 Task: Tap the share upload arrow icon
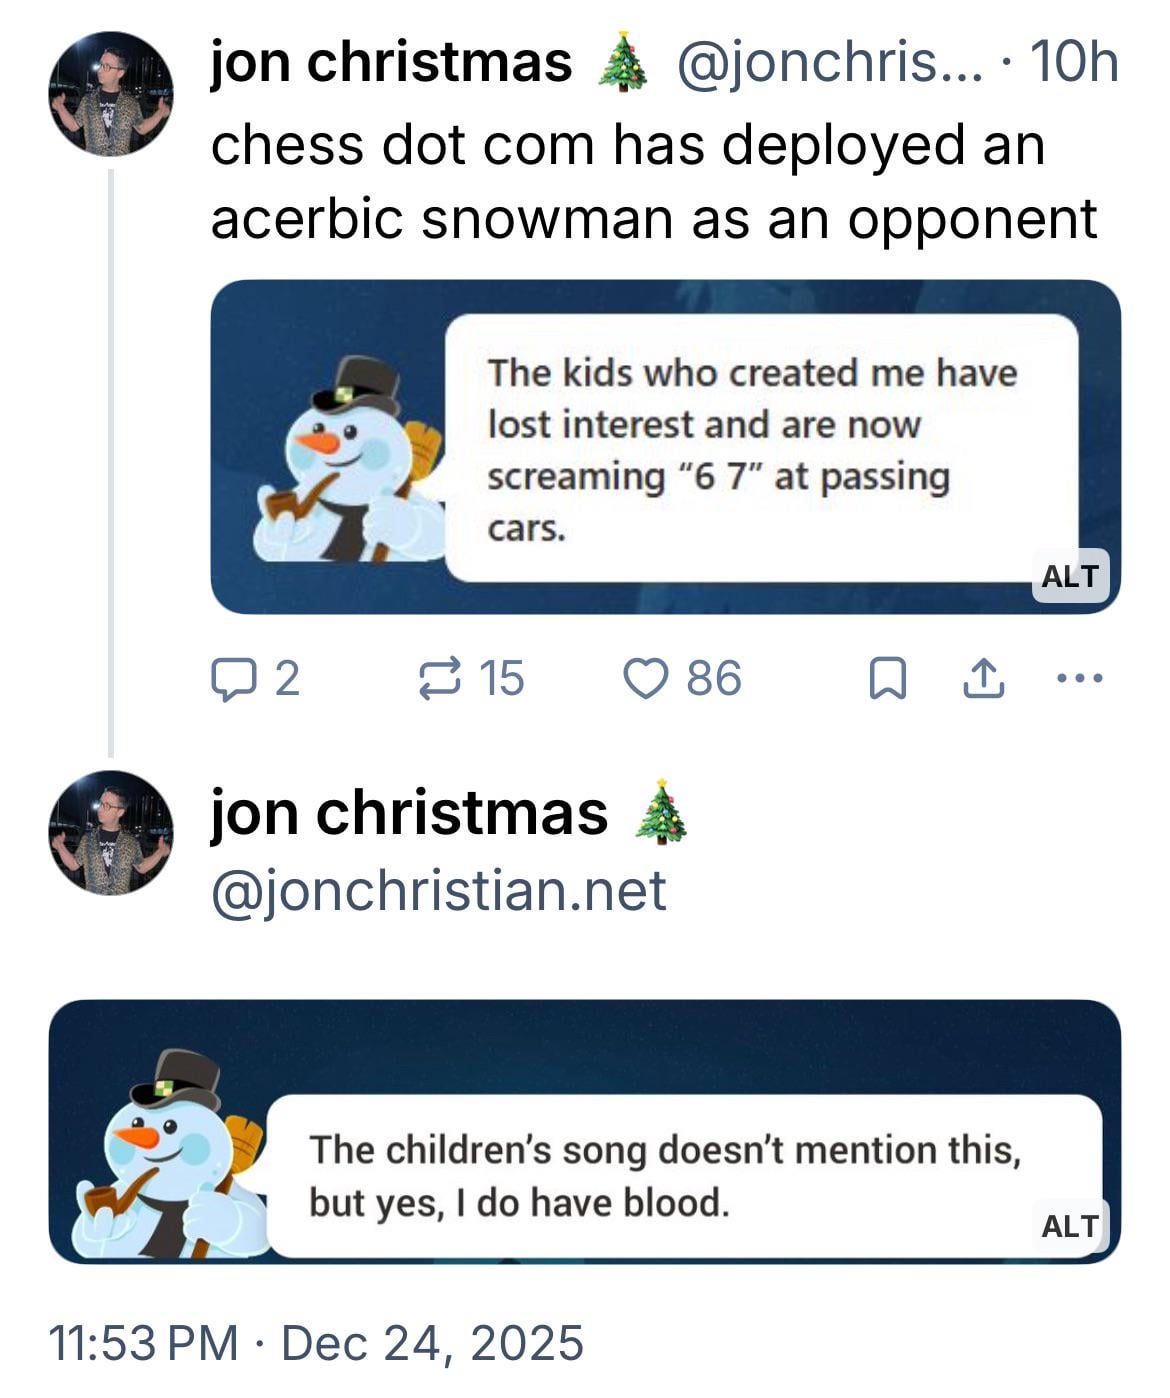tap(982, 679)
